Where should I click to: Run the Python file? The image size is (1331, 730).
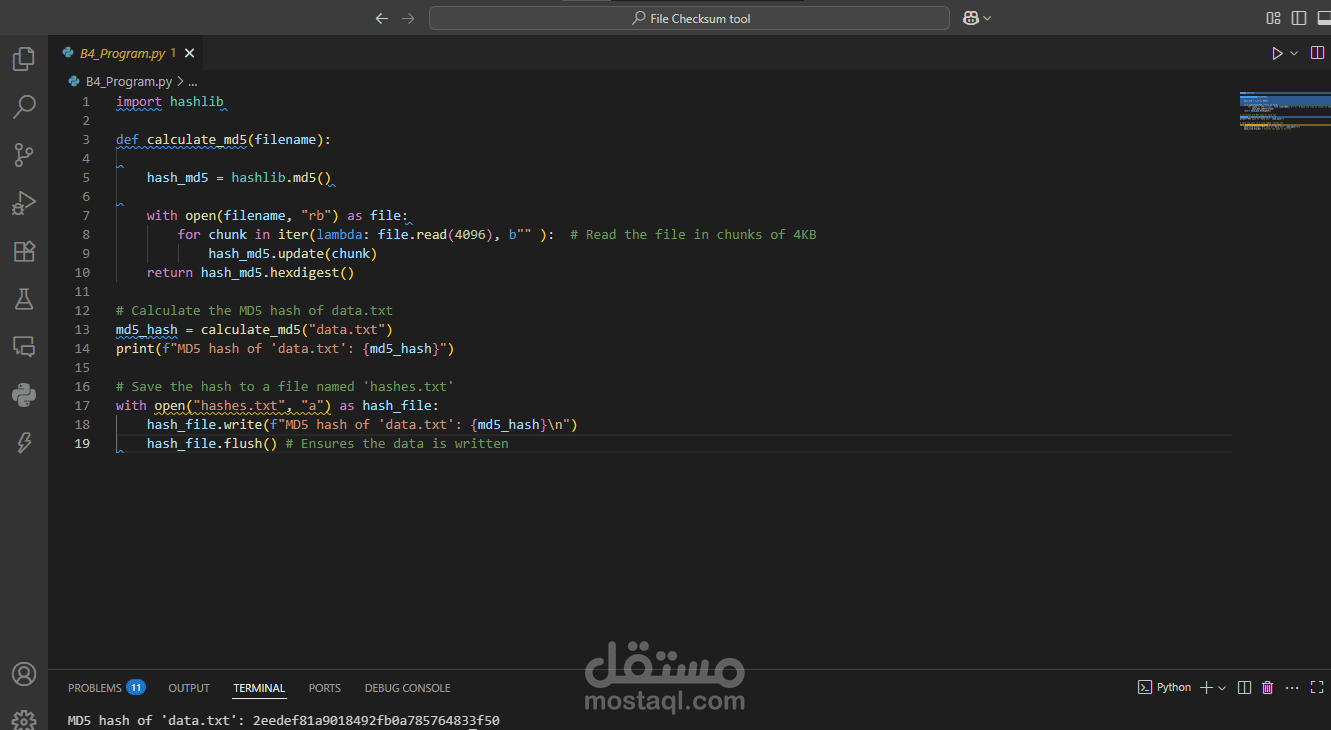point(1277,53)
